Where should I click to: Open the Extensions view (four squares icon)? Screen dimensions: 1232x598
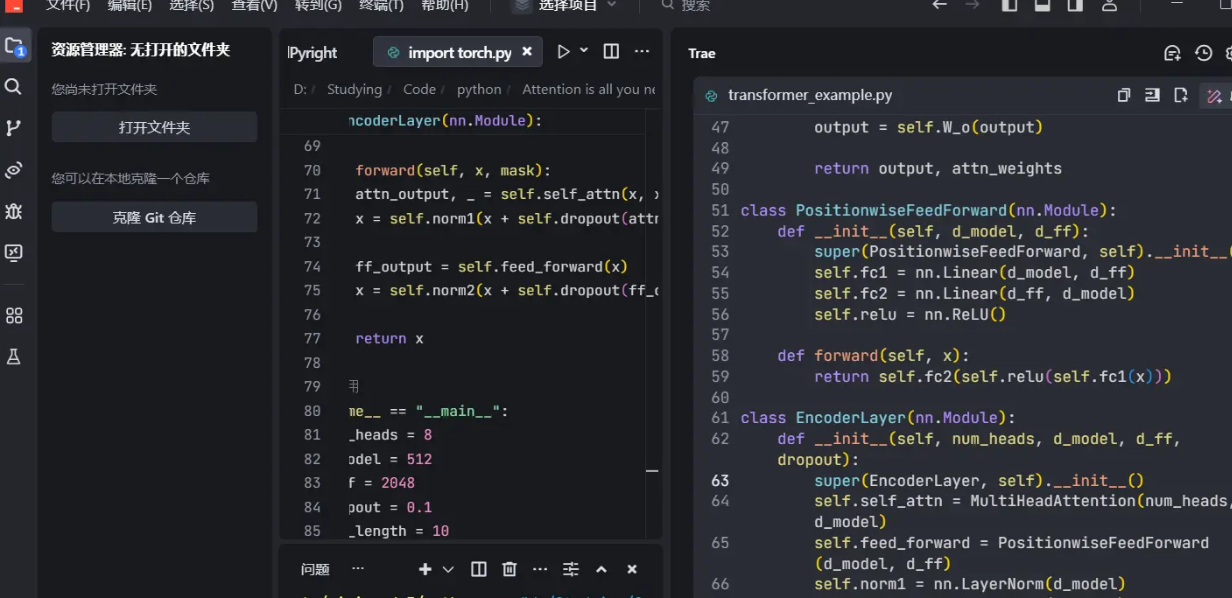click(x=14, y=315)
